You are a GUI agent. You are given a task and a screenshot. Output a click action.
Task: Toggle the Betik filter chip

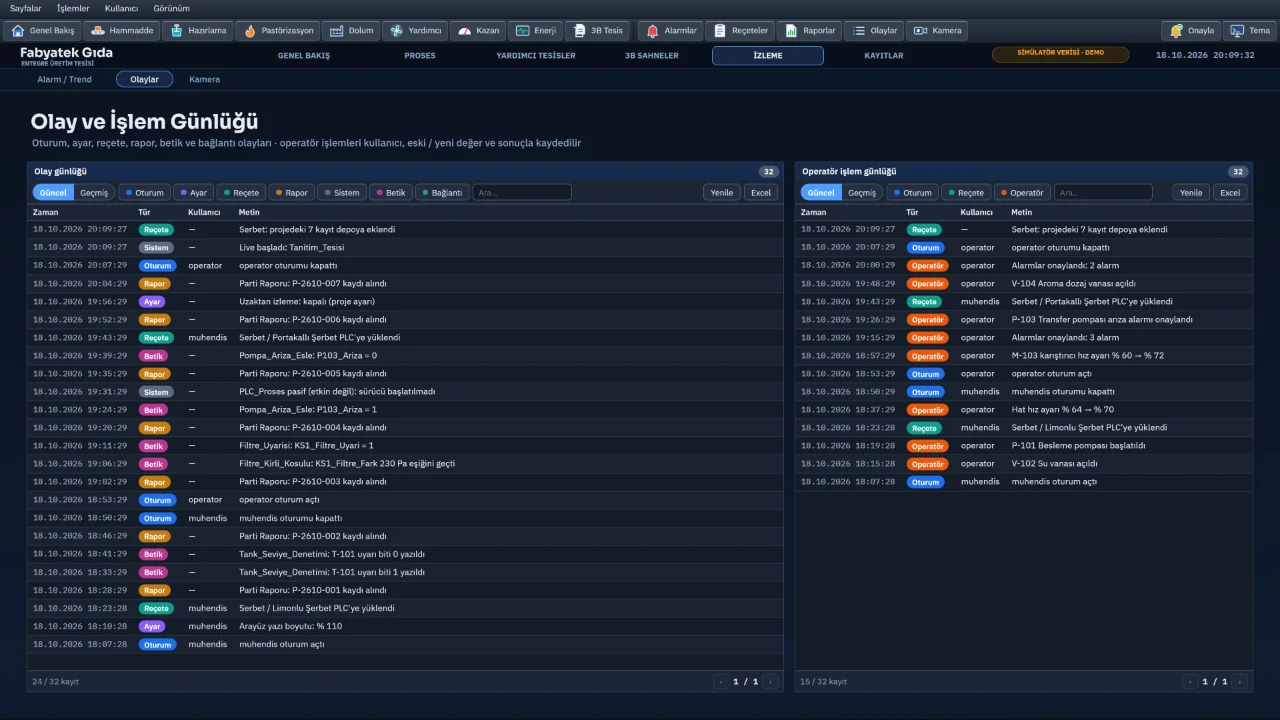pyautogui.click(x=391, y=193)
